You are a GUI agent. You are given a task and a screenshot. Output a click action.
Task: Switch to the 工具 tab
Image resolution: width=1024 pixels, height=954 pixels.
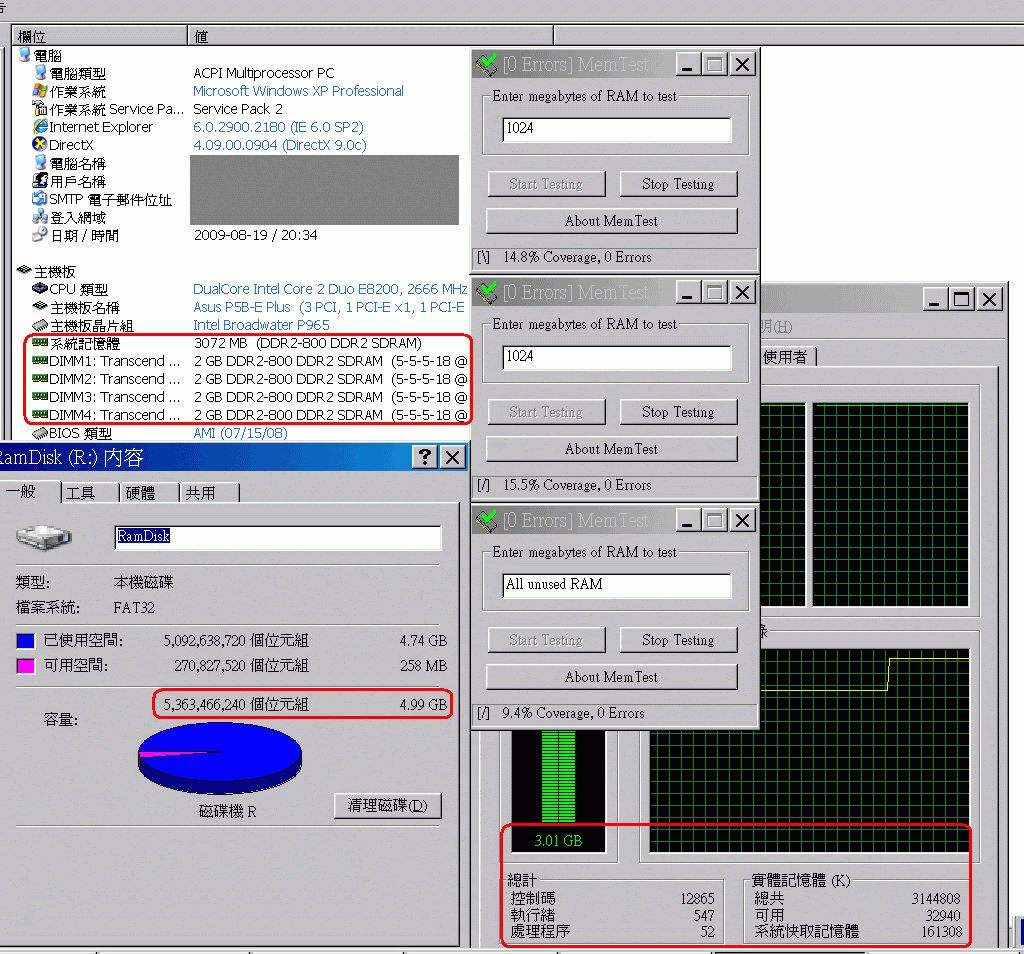pos(90,493)
